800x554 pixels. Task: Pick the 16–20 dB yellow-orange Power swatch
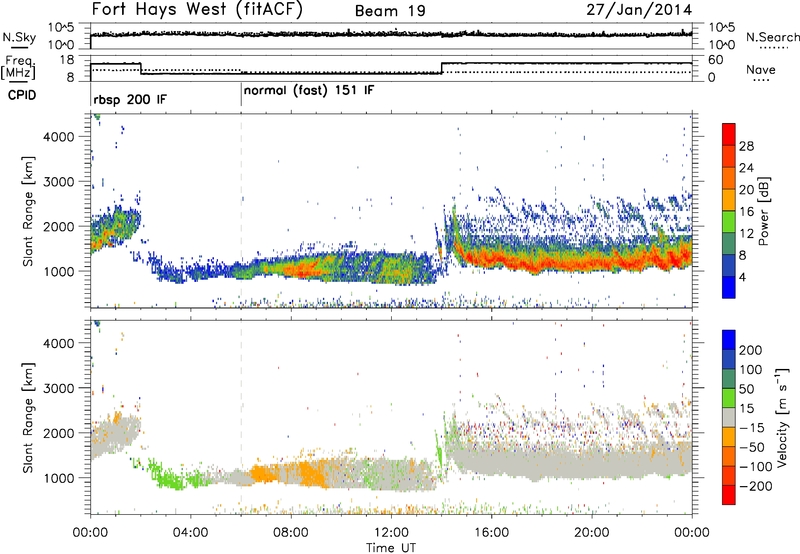point(729,200)
